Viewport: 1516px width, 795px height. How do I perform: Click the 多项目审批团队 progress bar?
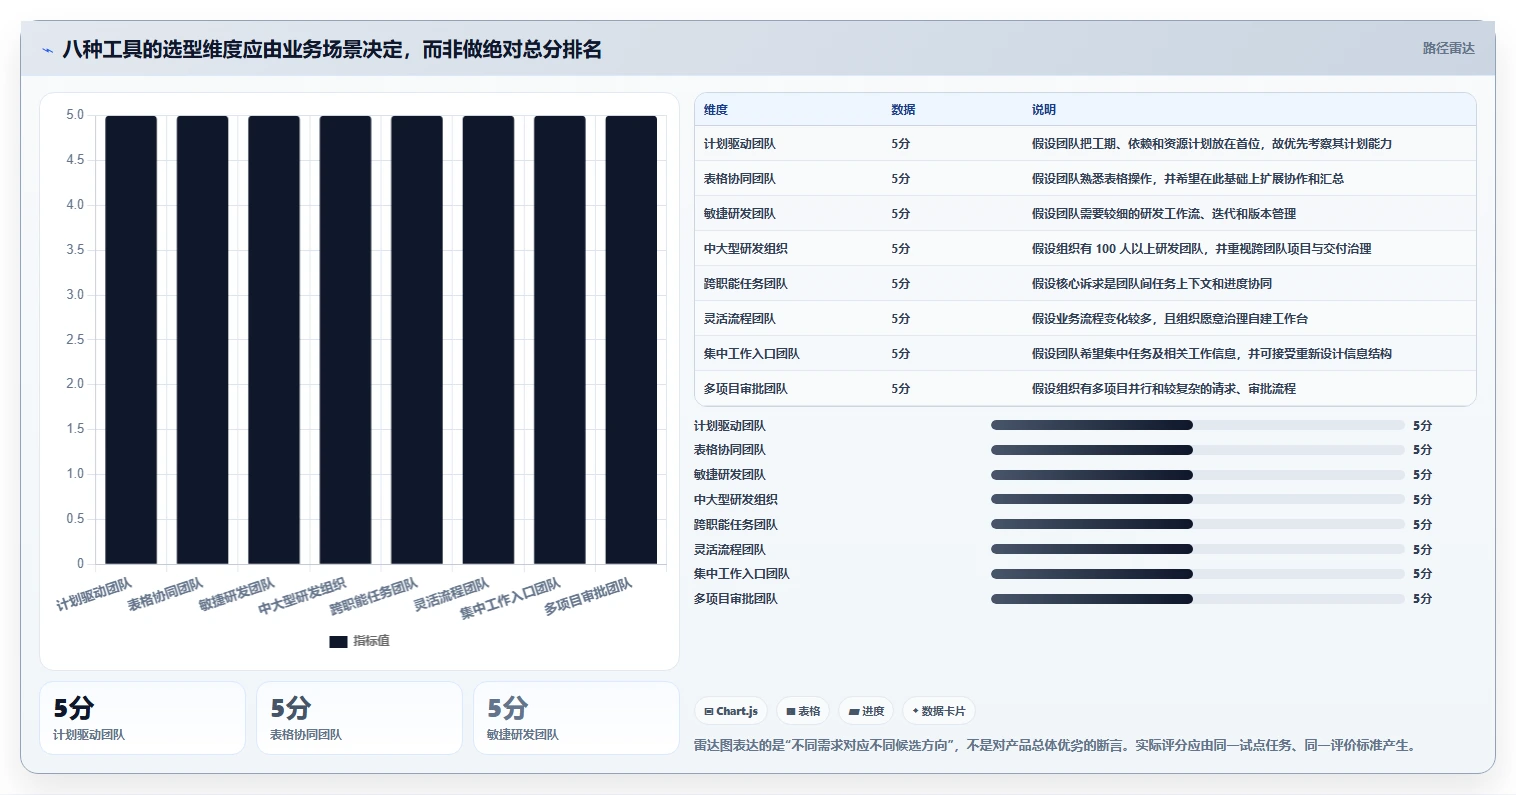tap(1198, 599)
